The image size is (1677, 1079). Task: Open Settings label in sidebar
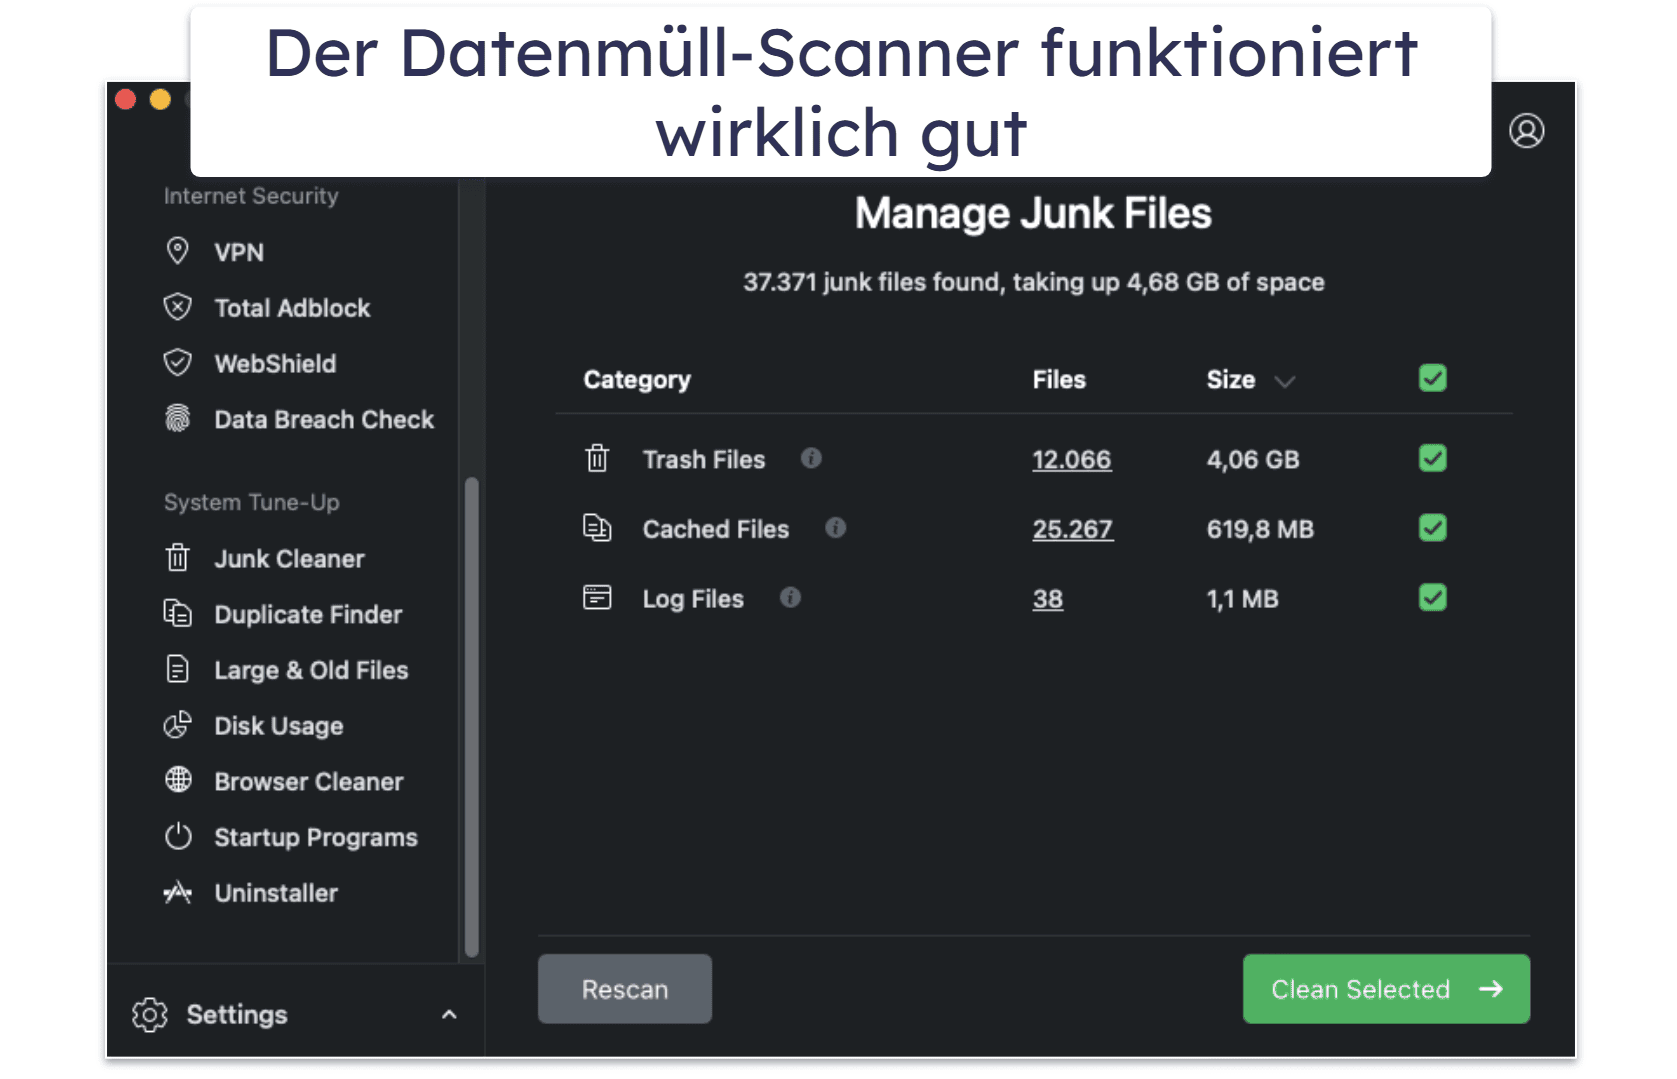tap(237, 1014)
